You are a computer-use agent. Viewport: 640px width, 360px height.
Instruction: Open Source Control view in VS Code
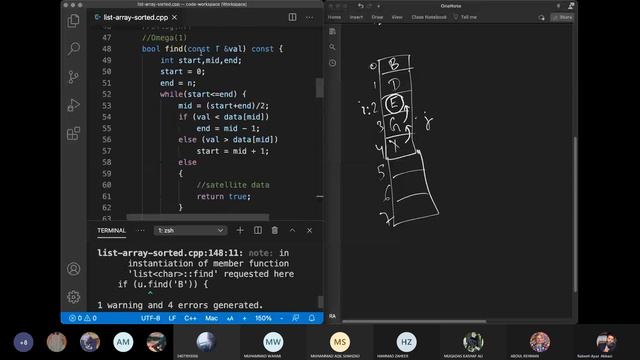(73, 77)
